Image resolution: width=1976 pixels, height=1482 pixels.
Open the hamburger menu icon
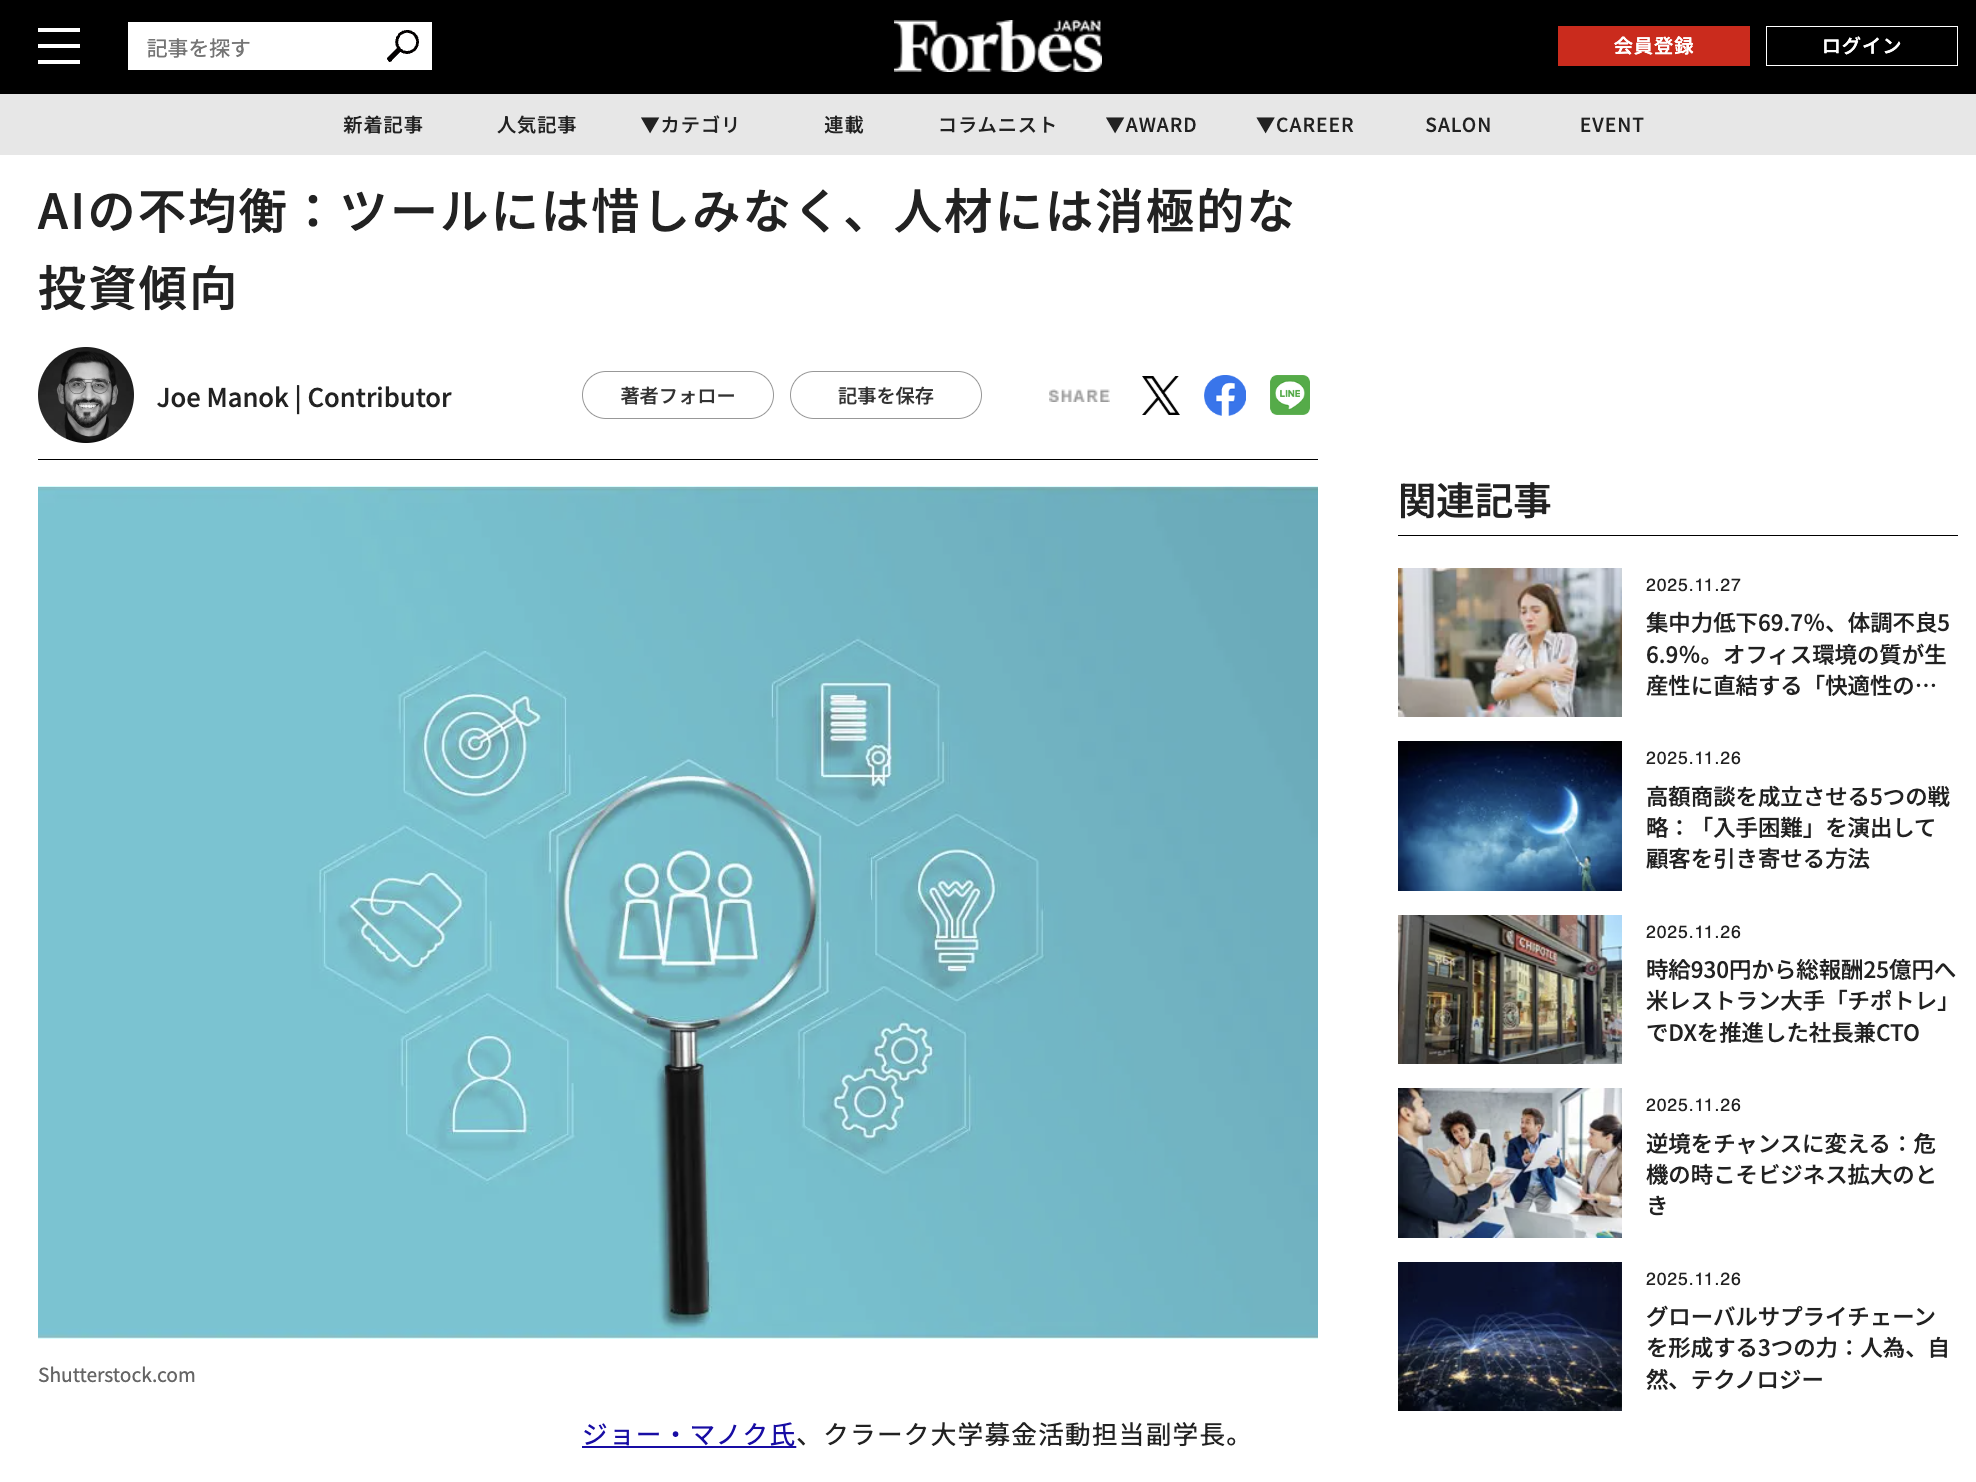(59, 46)
